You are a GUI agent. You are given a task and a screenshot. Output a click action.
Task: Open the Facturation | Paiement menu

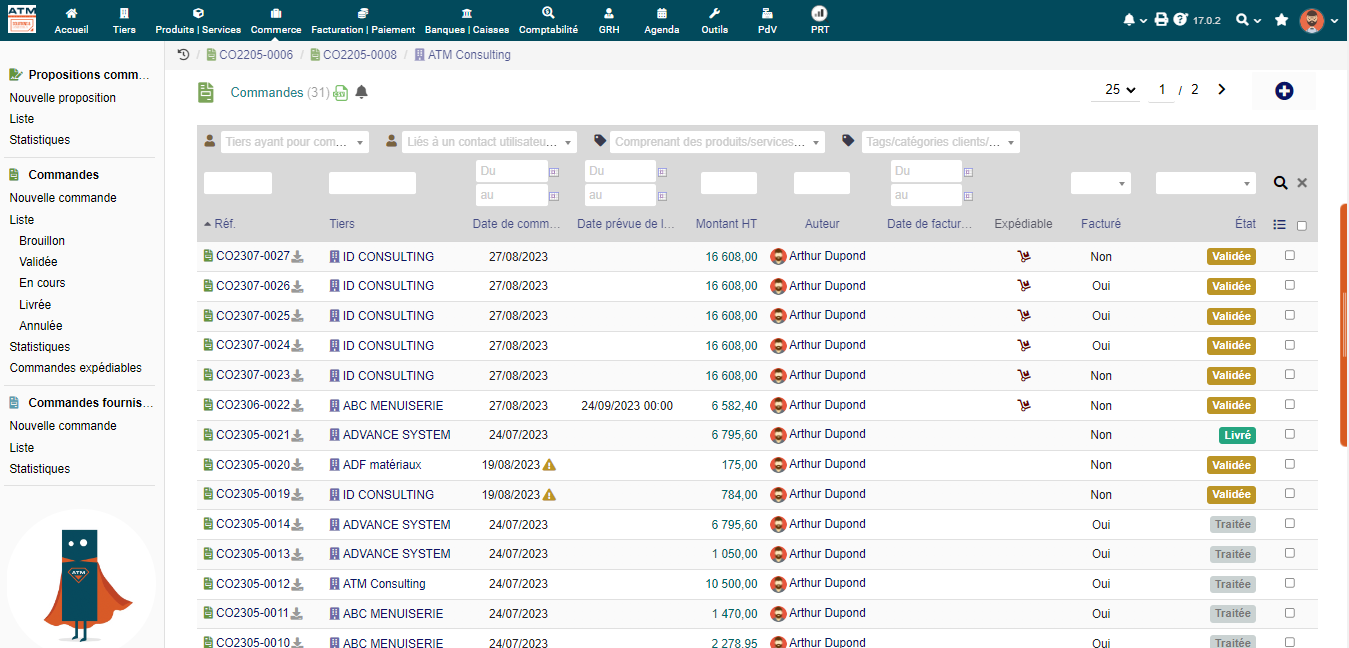click(362, 20)
